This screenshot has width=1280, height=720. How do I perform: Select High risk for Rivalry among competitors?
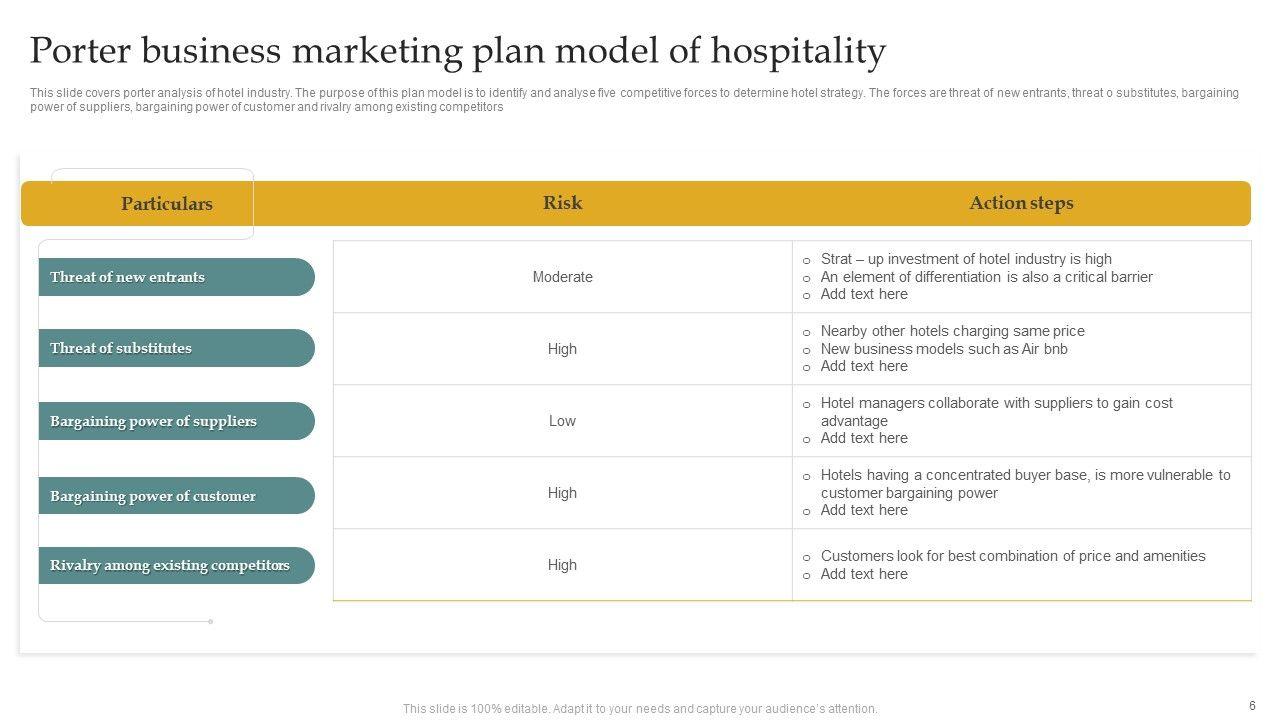pyautogui.click(x=562, y=565)
